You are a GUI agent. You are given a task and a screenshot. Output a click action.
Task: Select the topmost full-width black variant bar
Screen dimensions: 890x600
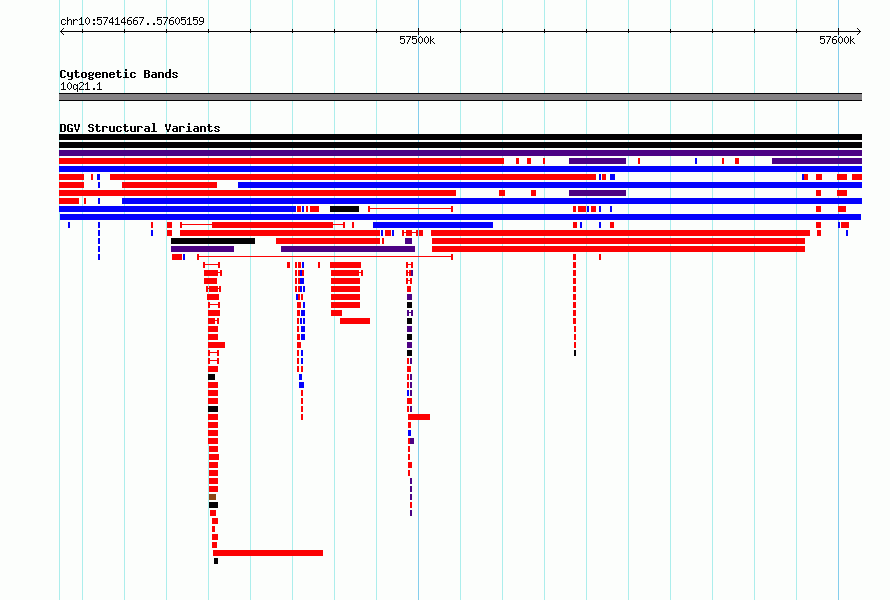point(460,137)
